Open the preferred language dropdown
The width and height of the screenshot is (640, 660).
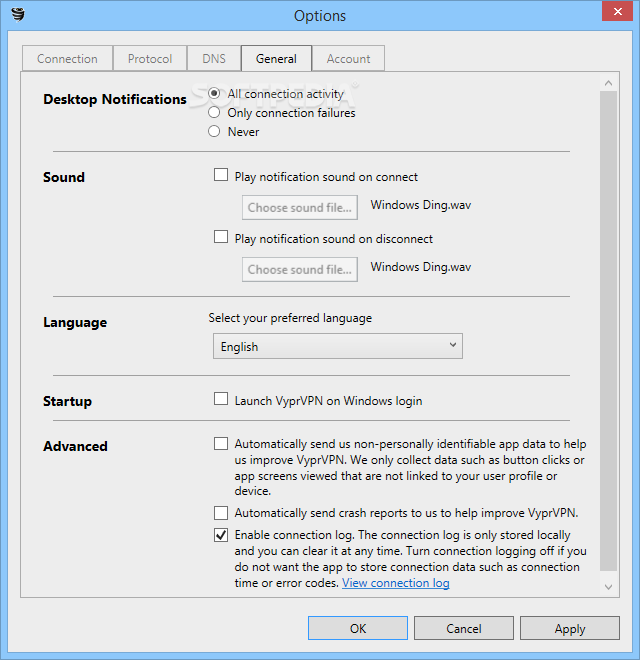coord(338,346)
